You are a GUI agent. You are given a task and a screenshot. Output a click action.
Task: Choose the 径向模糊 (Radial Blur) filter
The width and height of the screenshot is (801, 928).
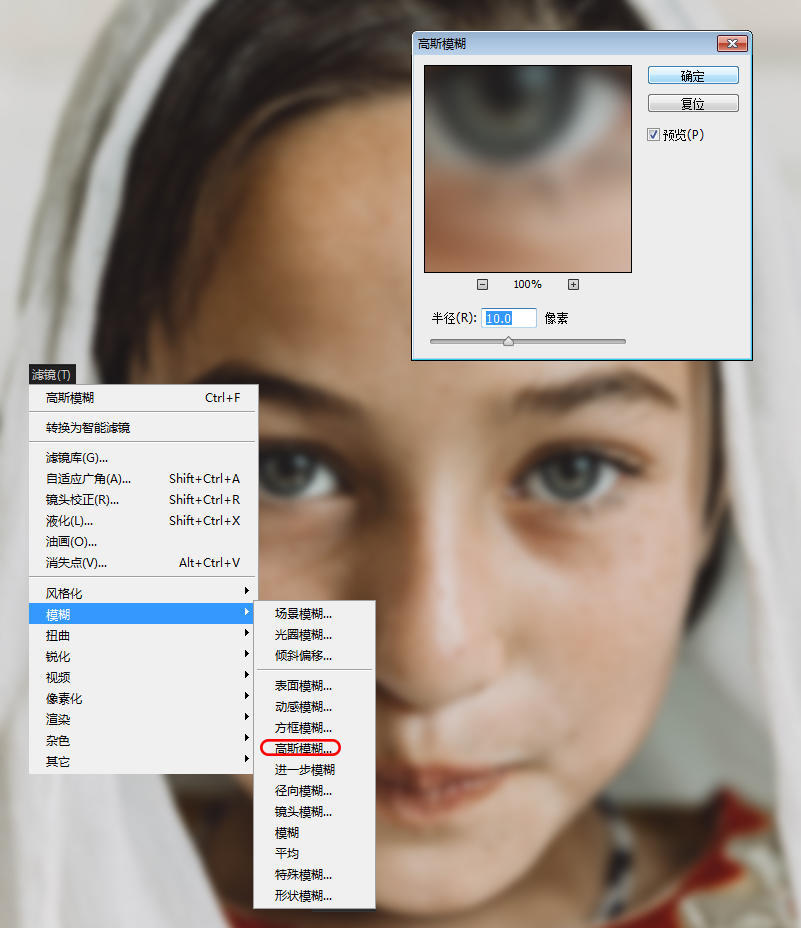[x=302, y=790]
